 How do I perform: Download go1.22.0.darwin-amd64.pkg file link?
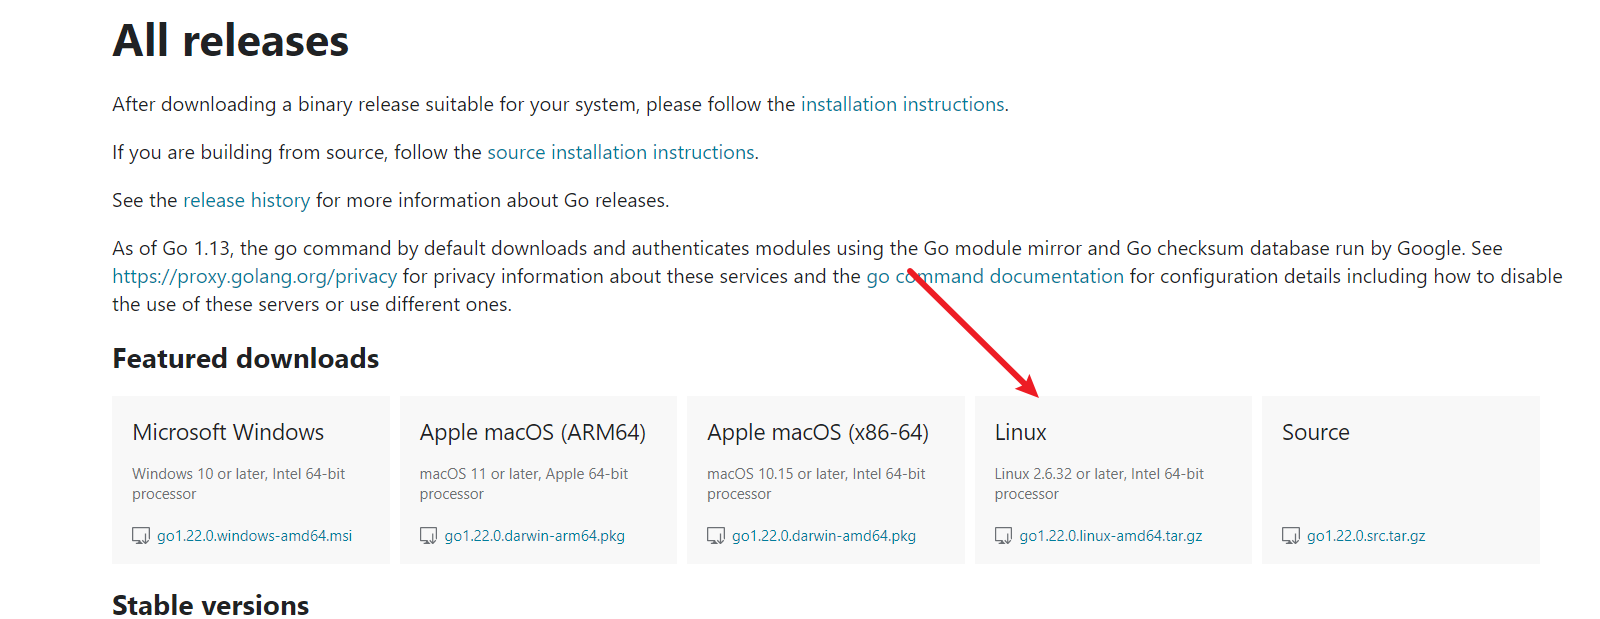[x=823, y=536]
